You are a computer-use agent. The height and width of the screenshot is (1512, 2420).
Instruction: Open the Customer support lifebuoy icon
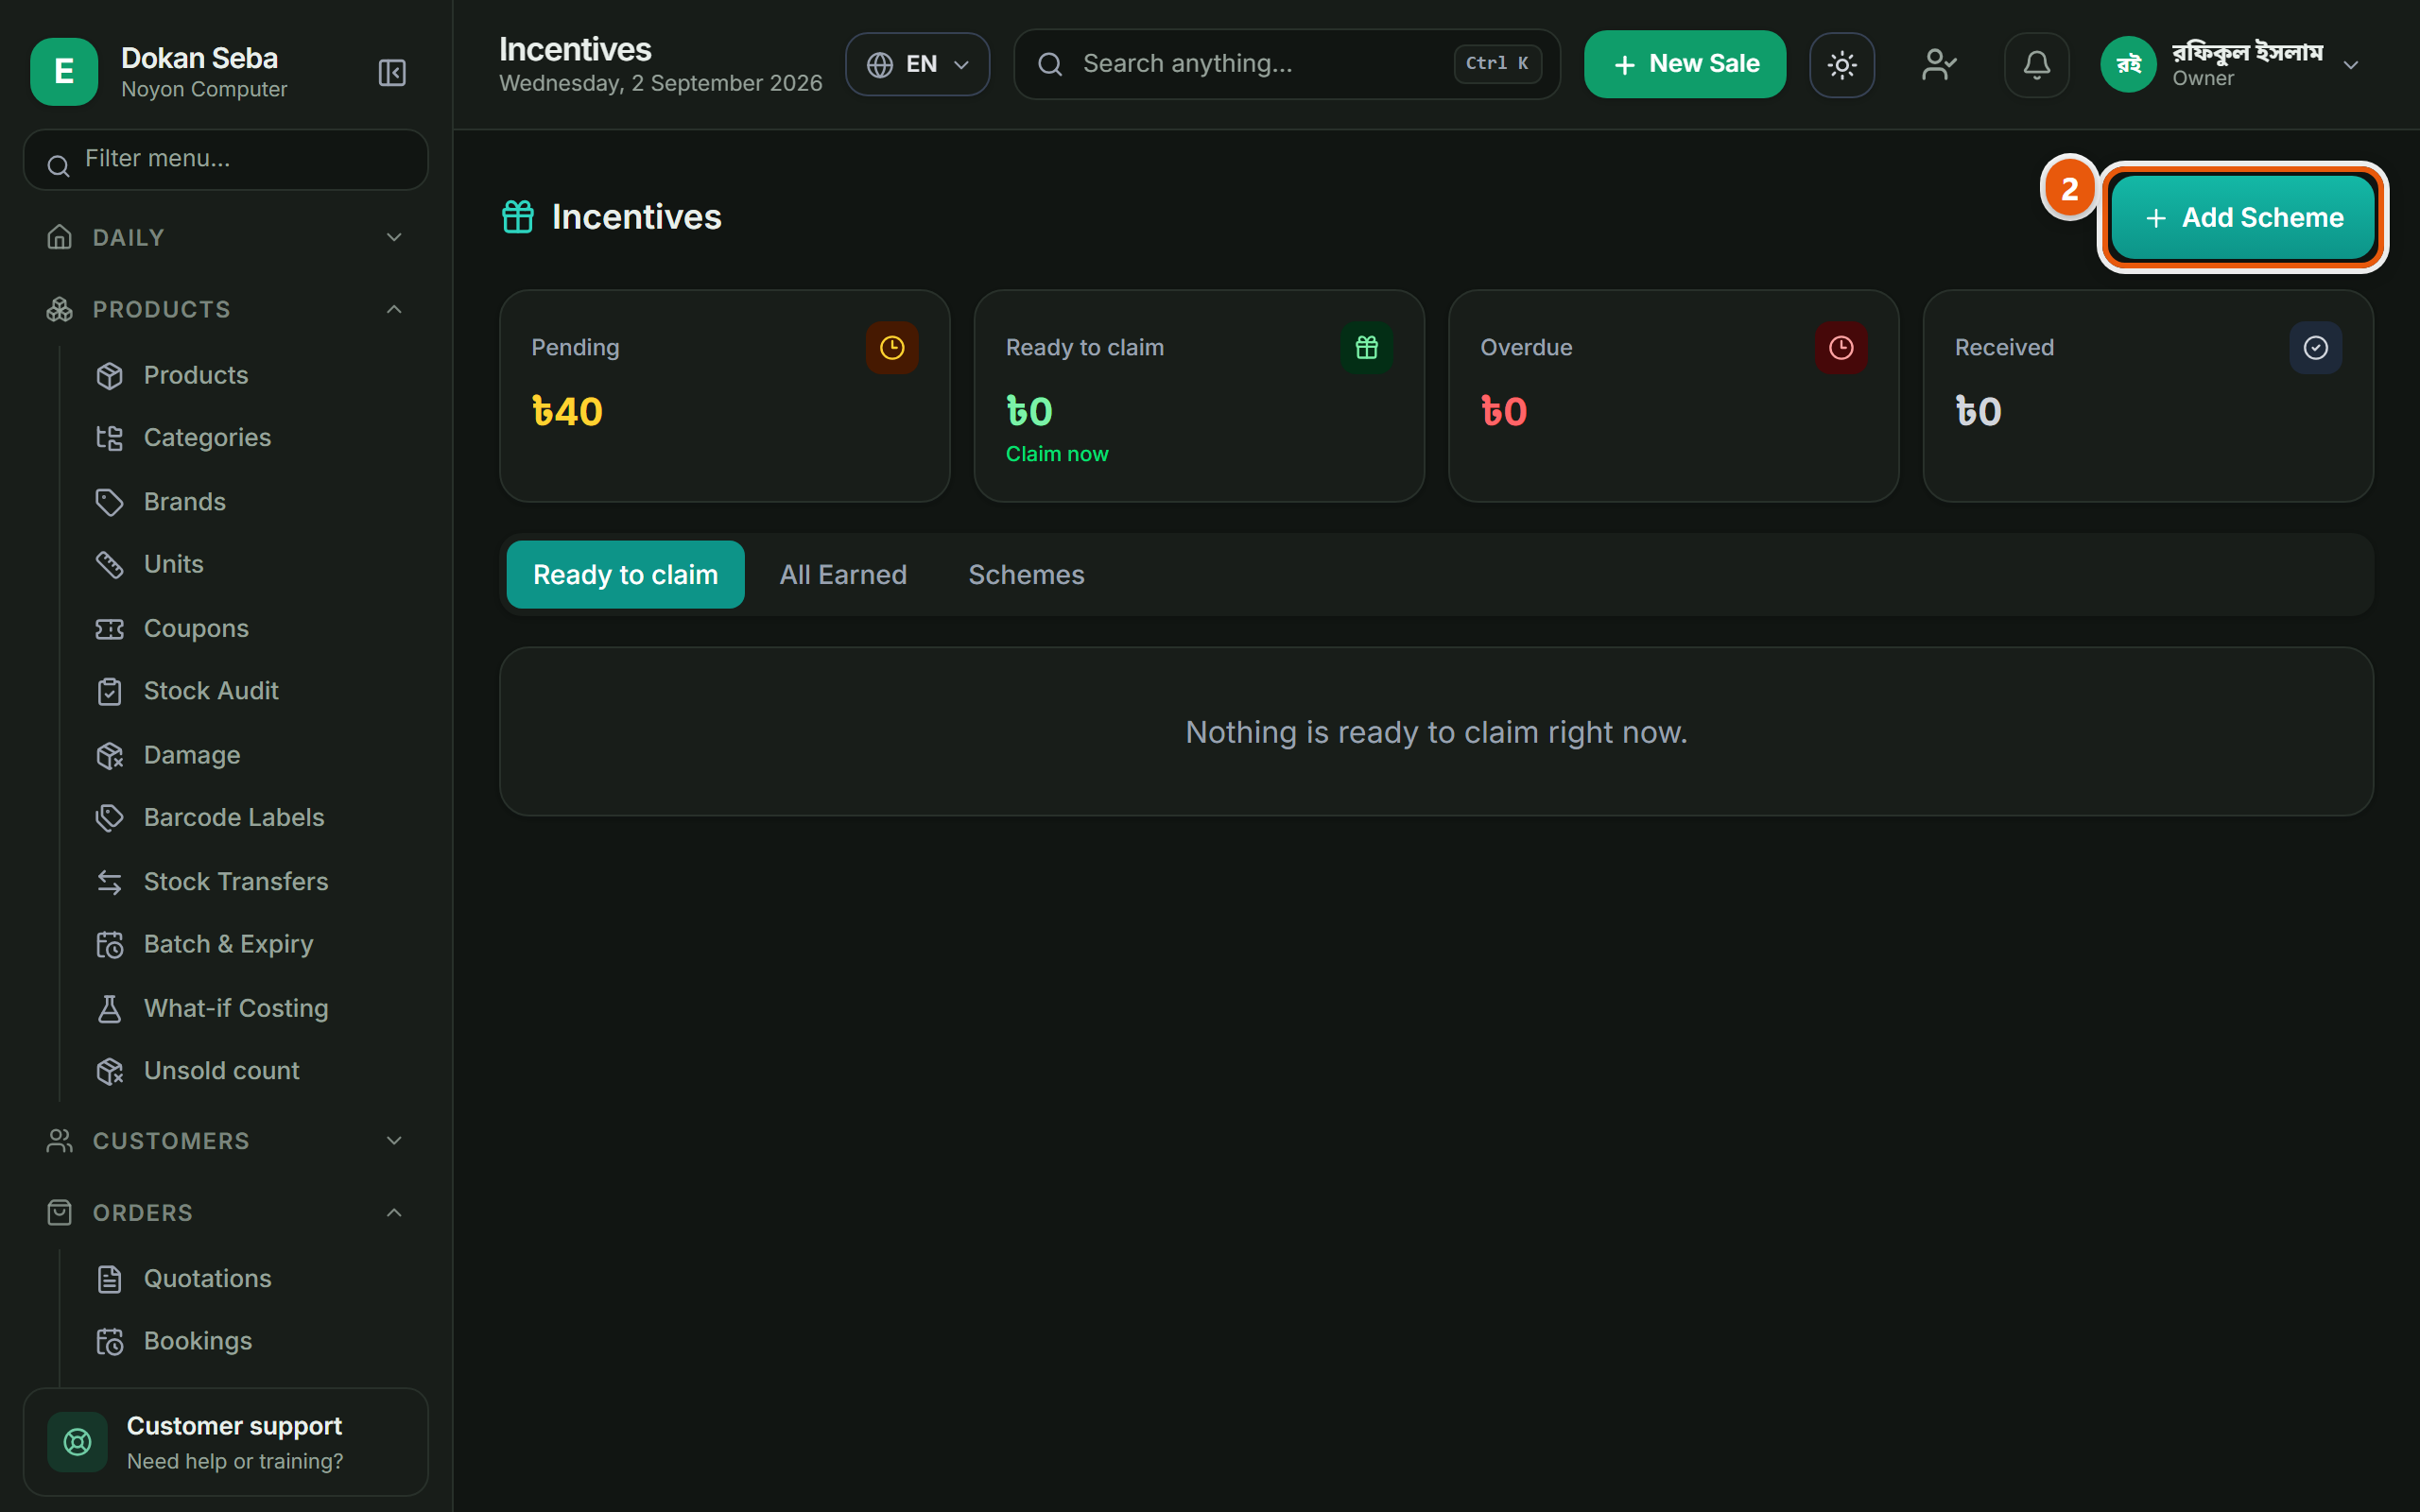tap(78, 1441)
